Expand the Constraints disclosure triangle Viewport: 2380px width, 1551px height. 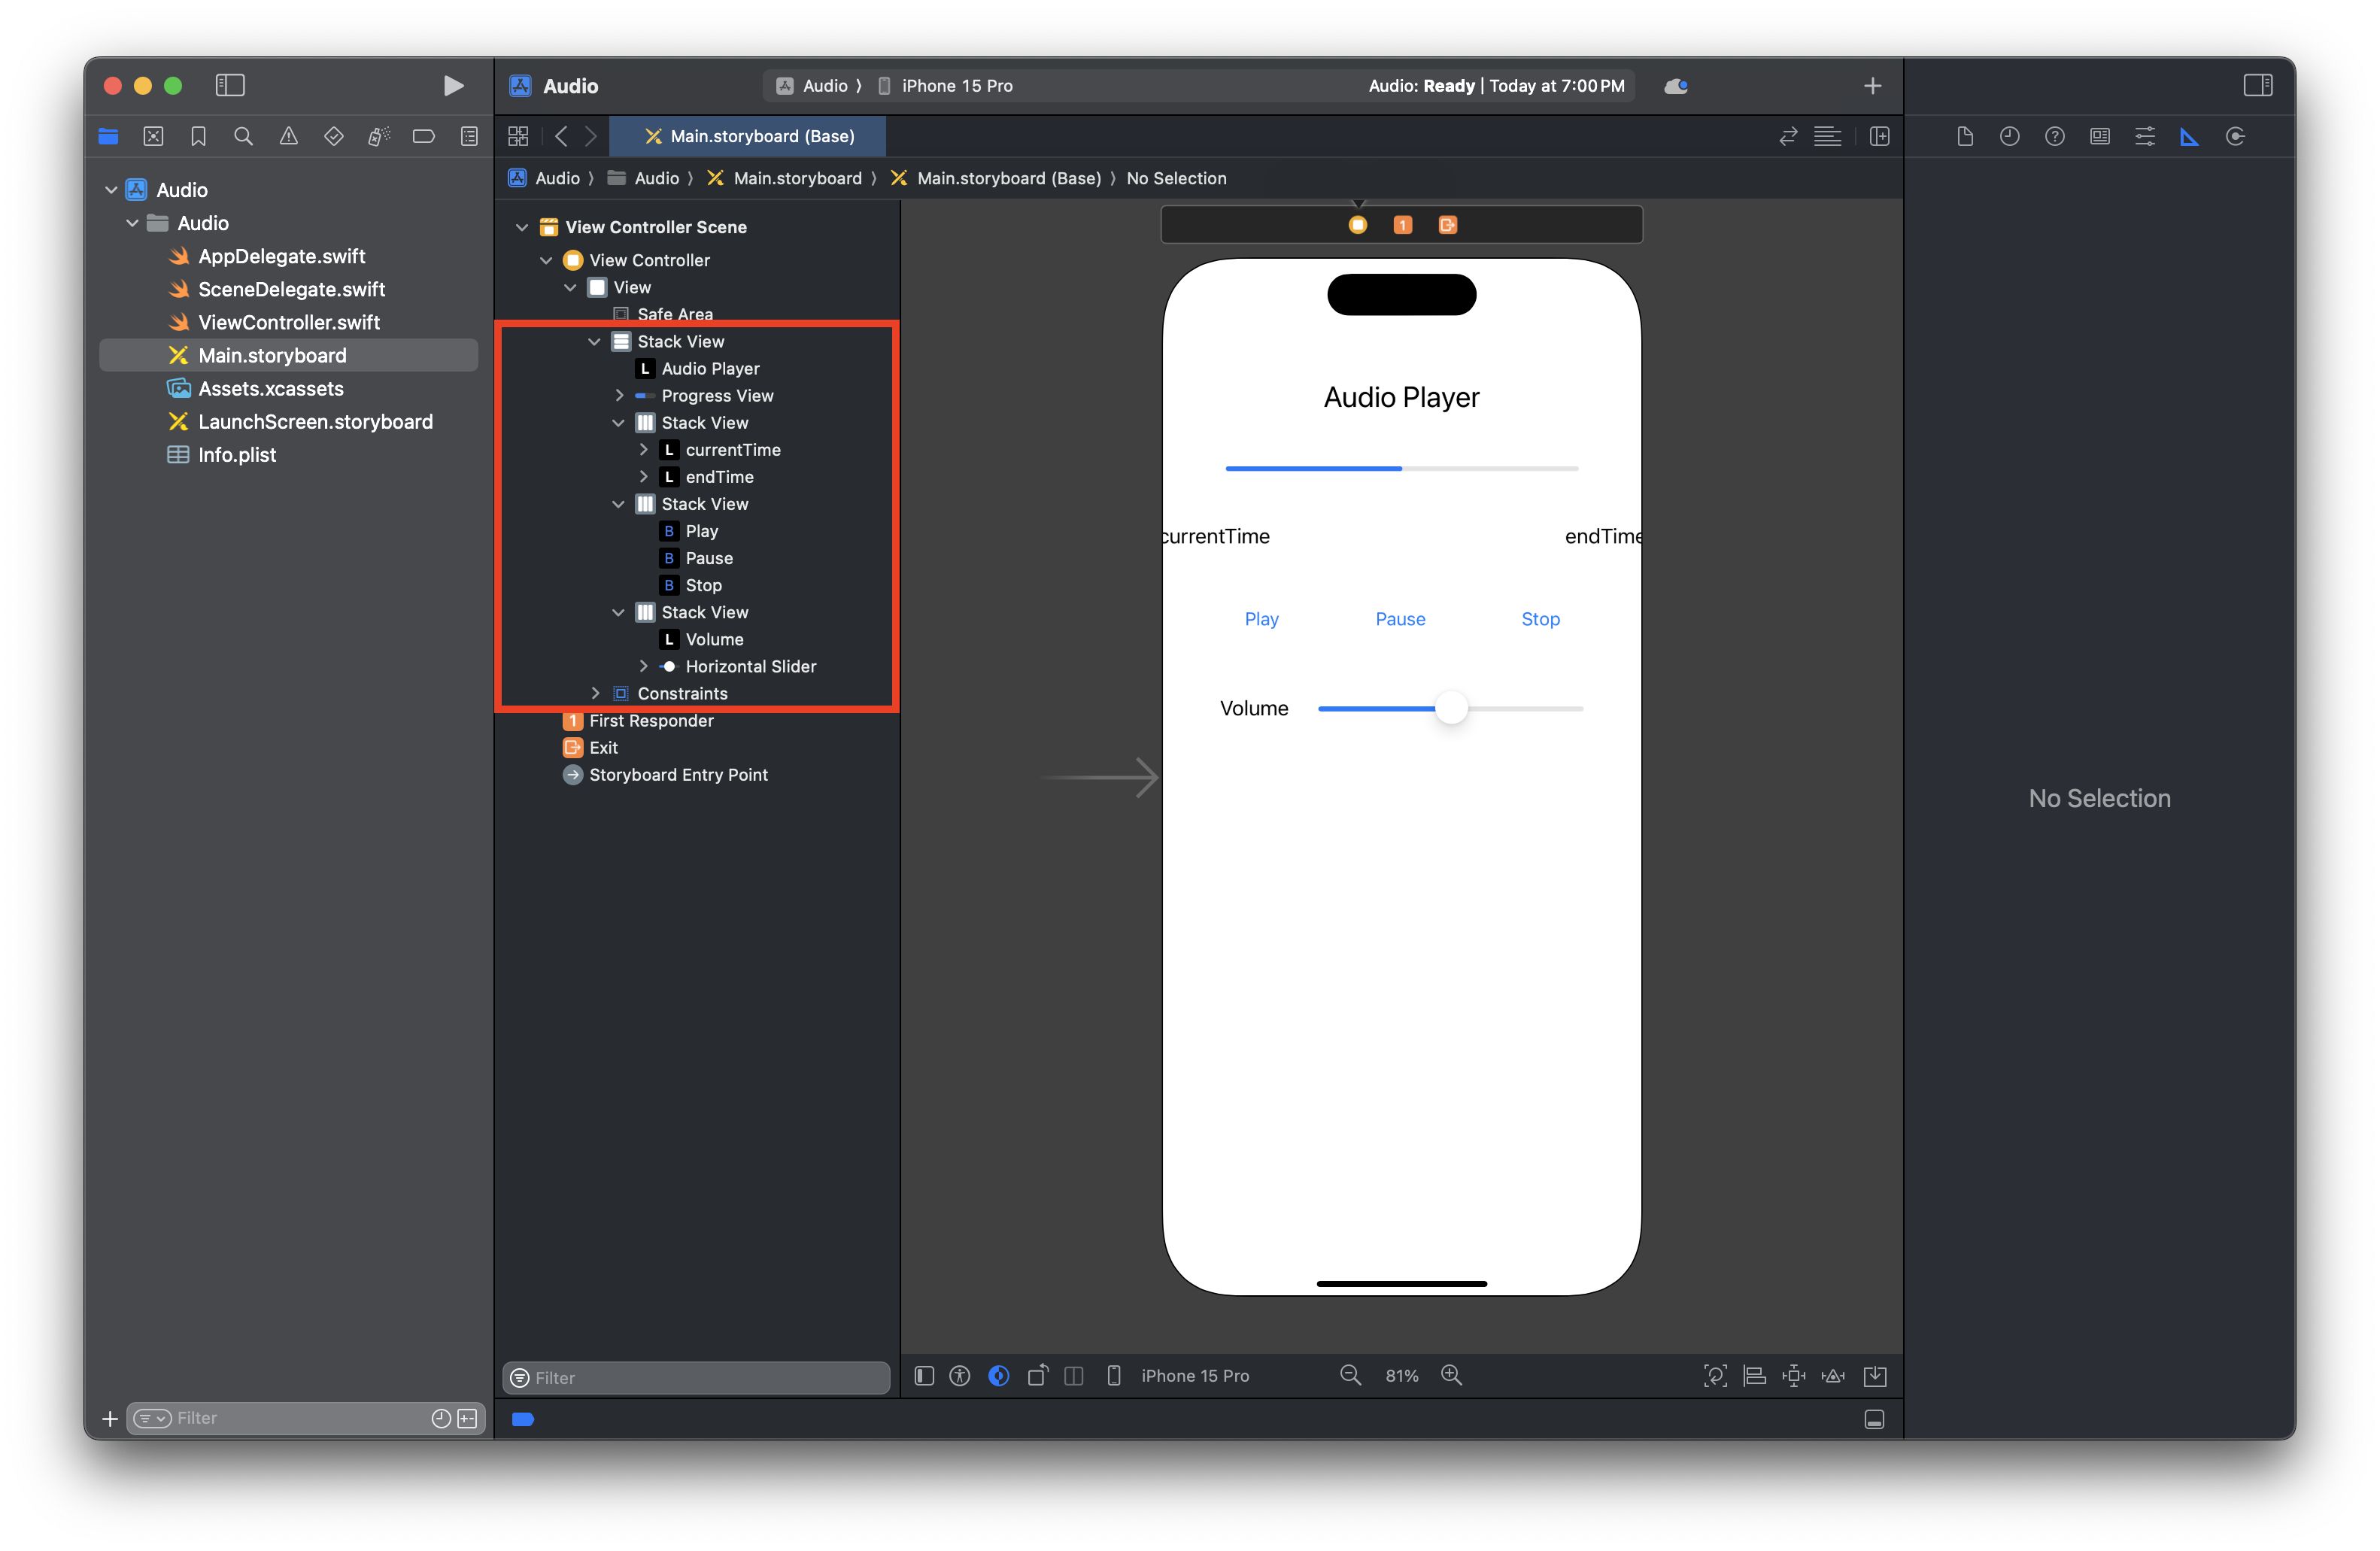click(x=595, y=693)
